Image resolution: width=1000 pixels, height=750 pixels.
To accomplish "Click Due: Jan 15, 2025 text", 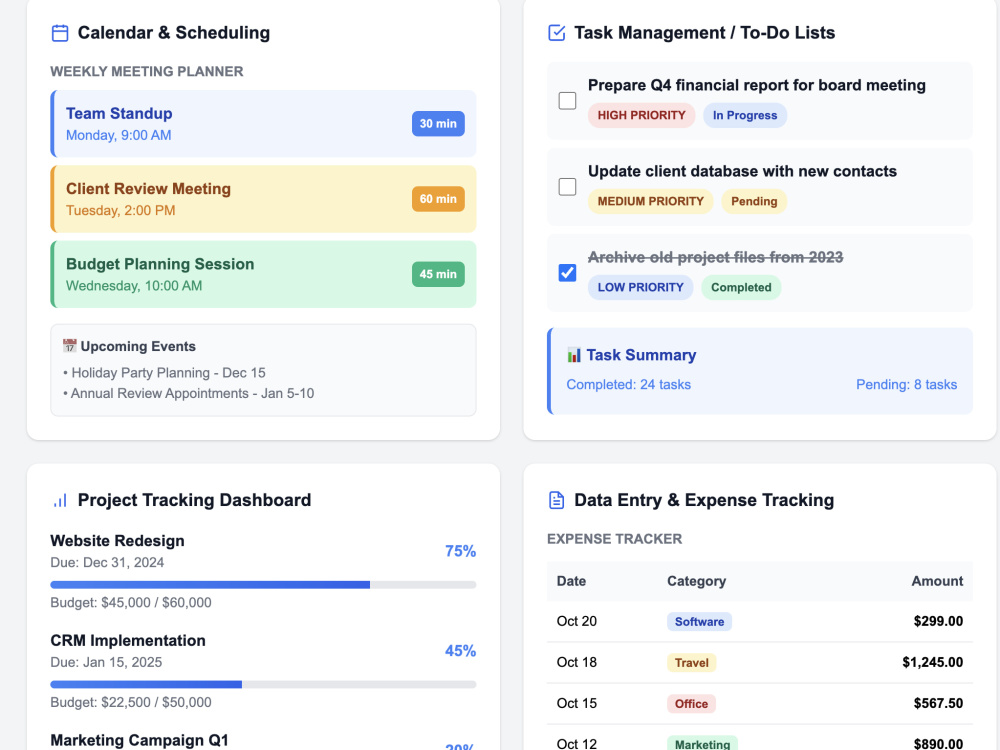I will point(107,662).
